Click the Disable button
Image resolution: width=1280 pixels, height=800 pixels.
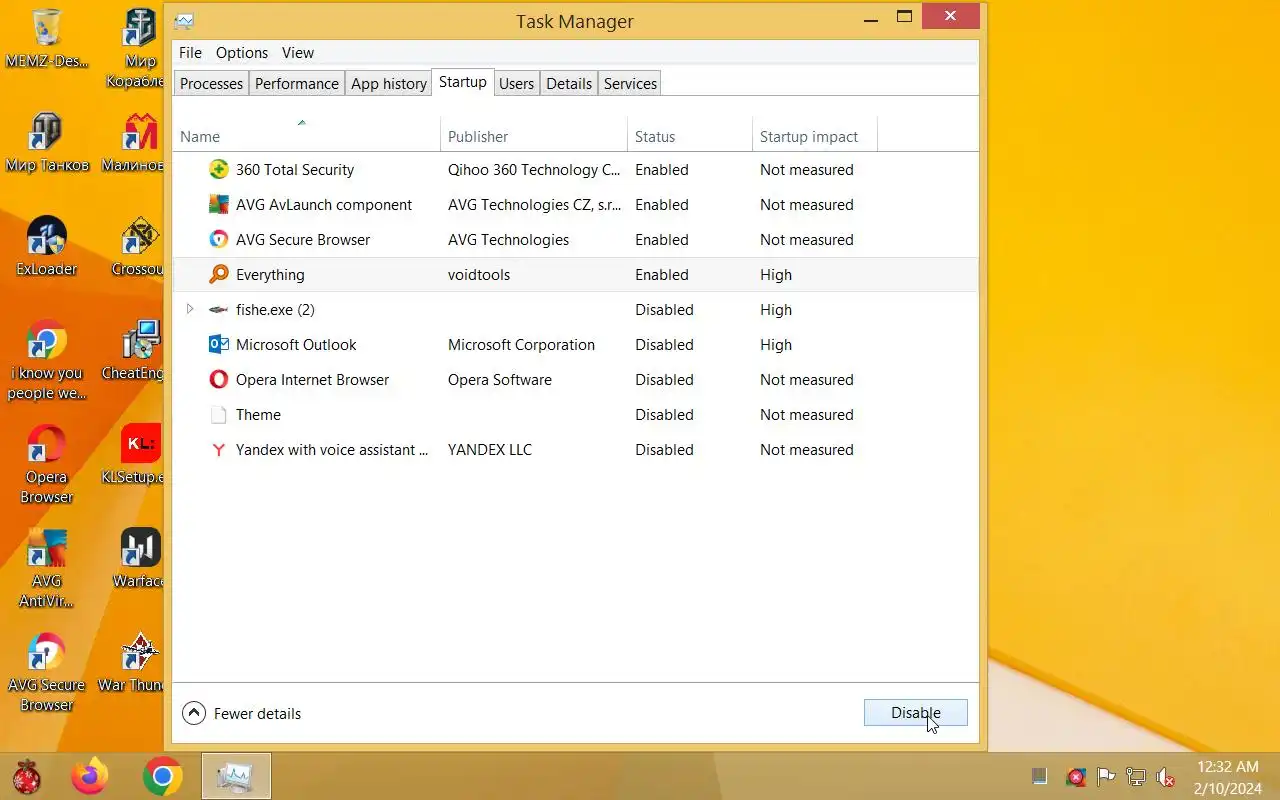(x=915, y=713)
